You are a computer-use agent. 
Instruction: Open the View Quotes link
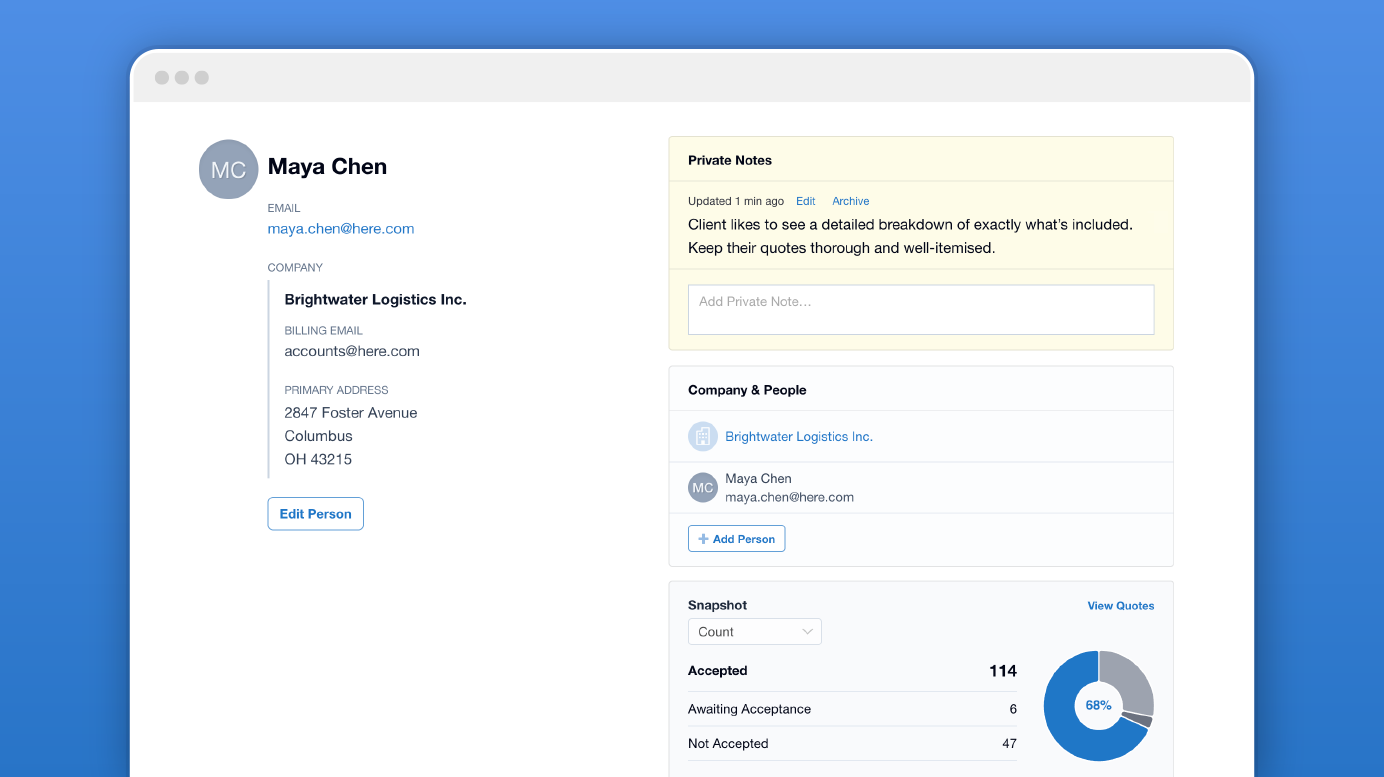pyautogui.click(x=1121, y=606)
